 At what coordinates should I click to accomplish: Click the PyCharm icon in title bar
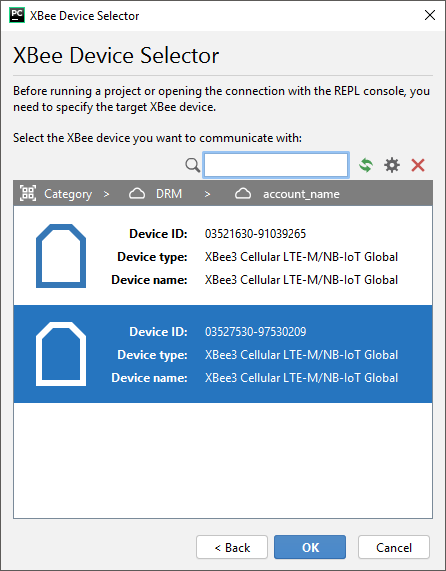tap(17, 15)
